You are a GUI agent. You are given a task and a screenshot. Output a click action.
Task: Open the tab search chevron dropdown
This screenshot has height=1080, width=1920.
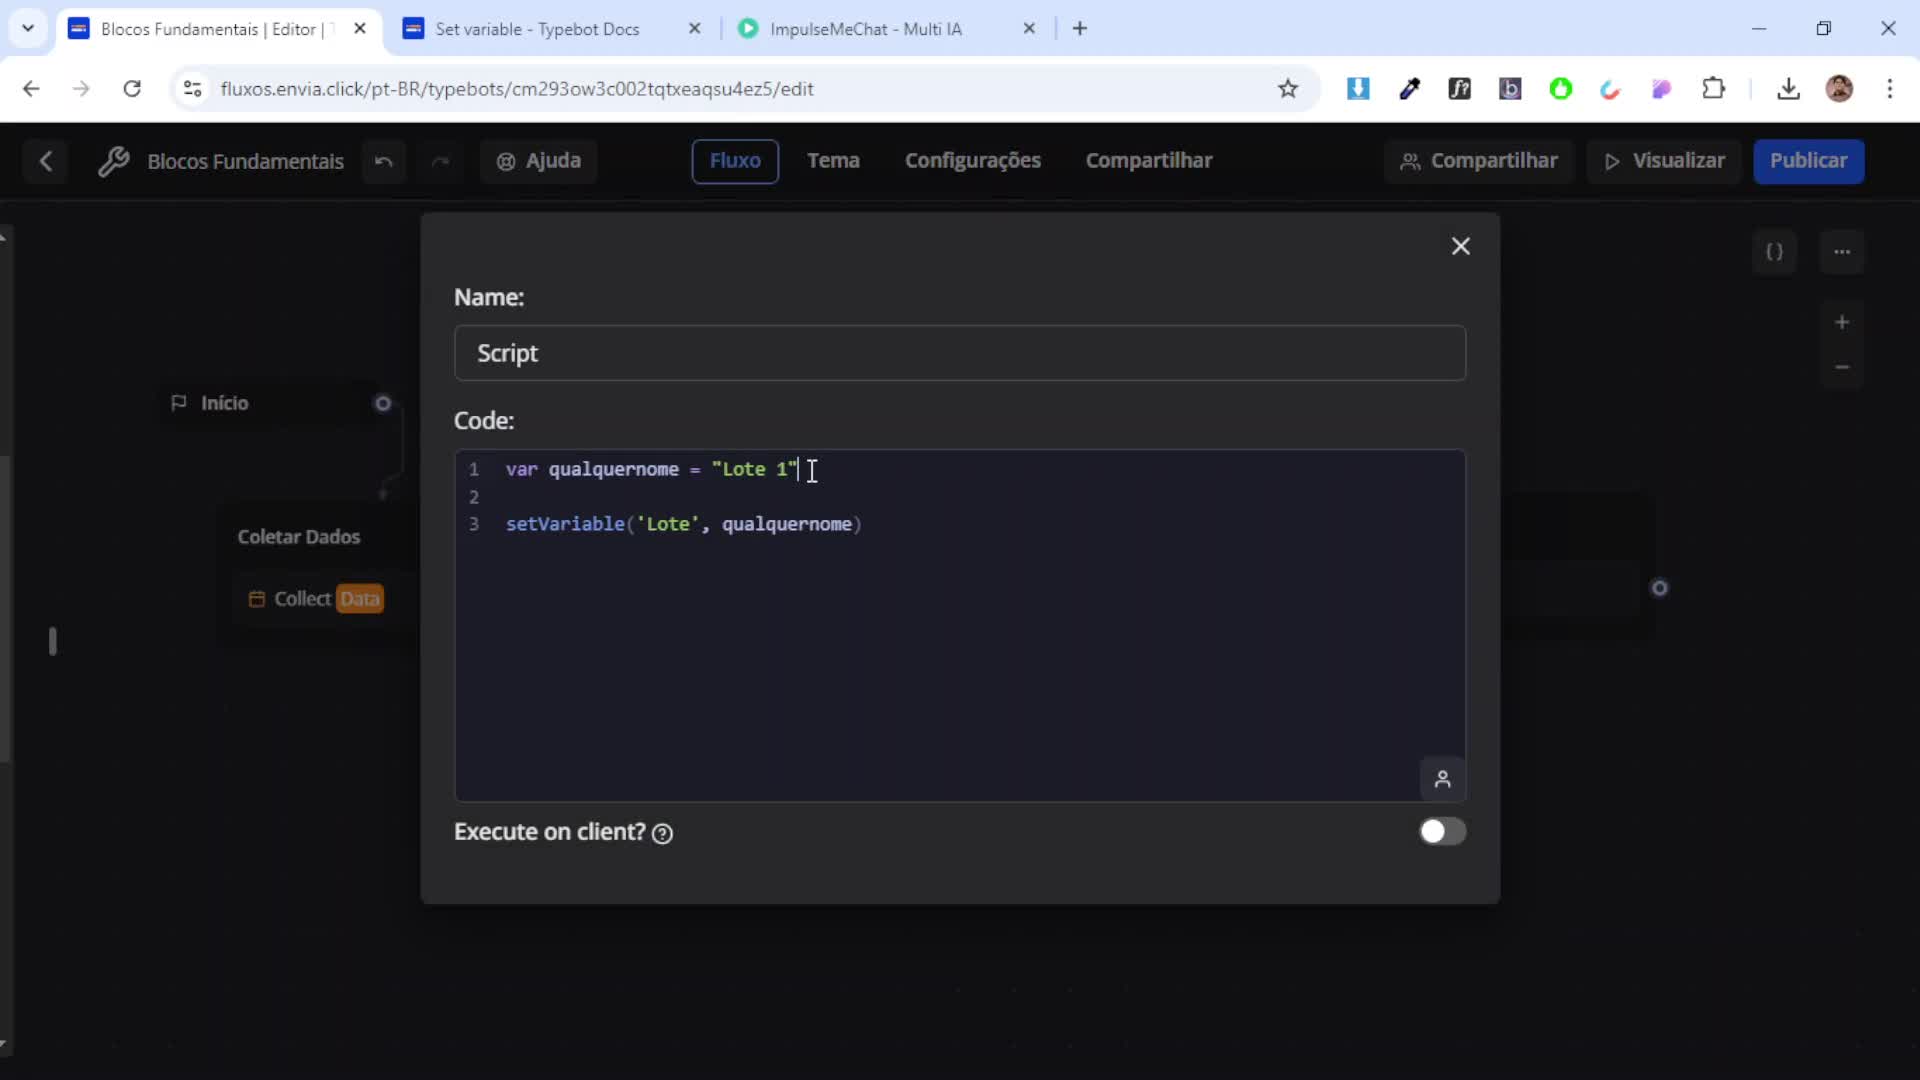coord(28,28)
